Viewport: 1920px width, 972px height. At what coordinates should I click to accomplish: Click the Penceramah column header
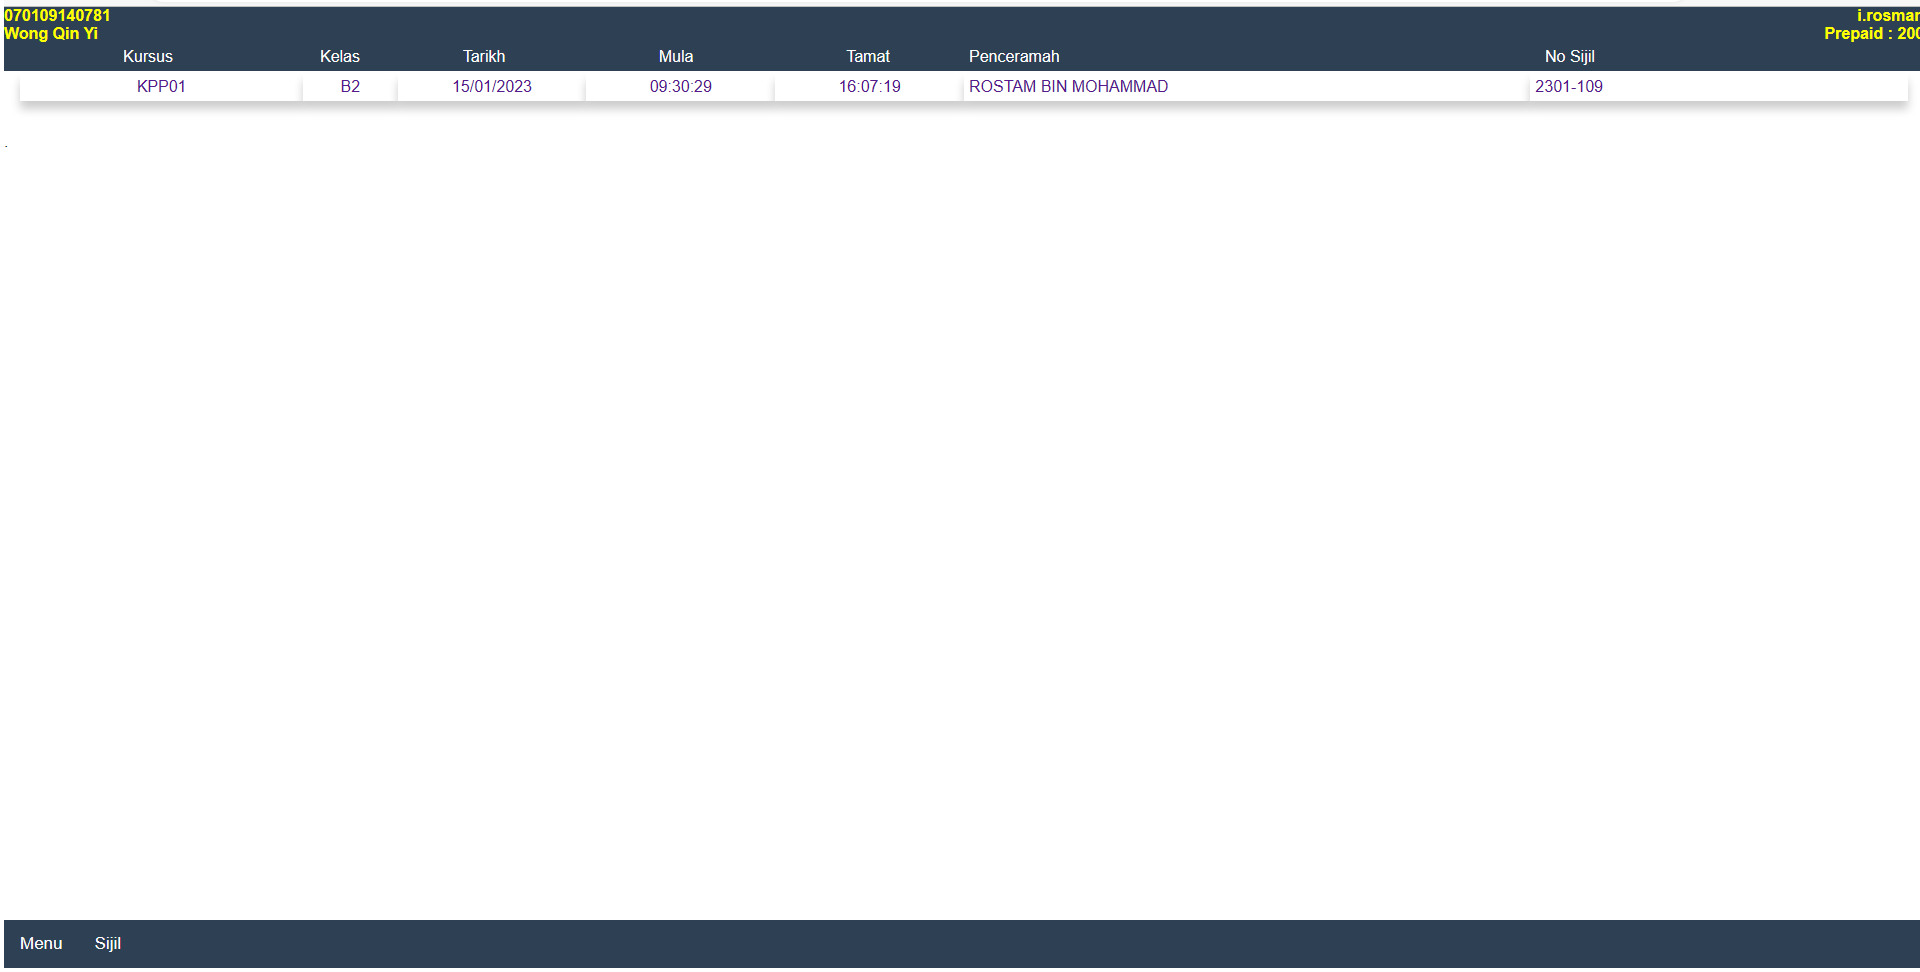[1014, 57]
